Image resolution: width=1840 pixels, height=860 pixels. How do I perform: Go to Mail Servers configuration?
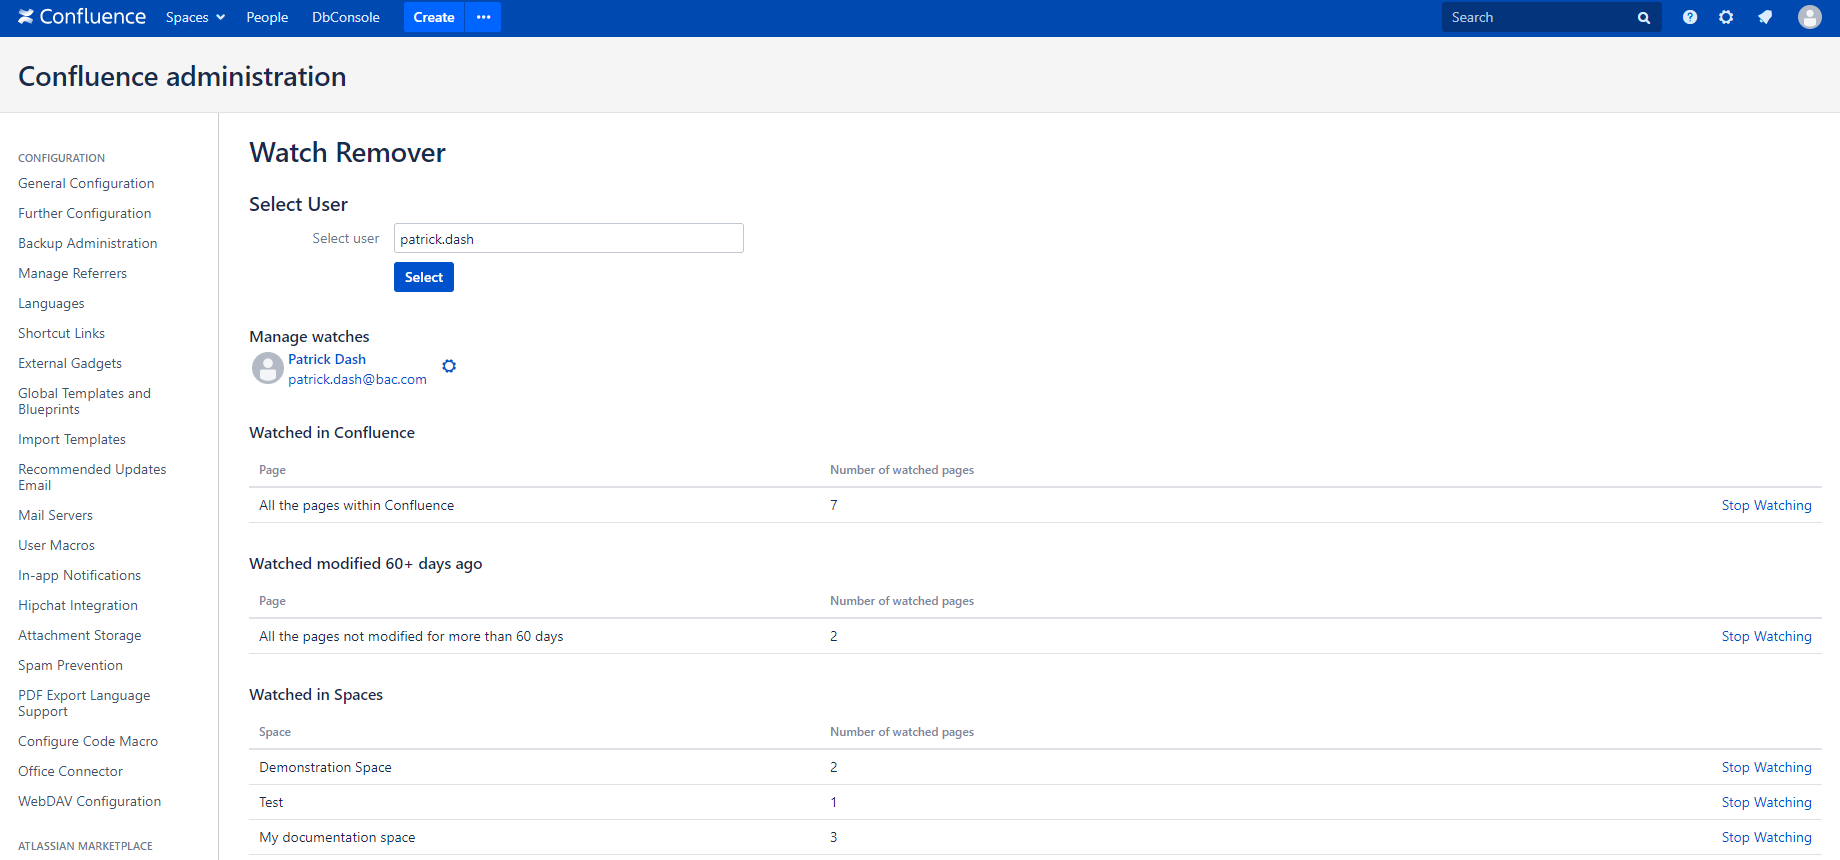(x=55, y=515)
